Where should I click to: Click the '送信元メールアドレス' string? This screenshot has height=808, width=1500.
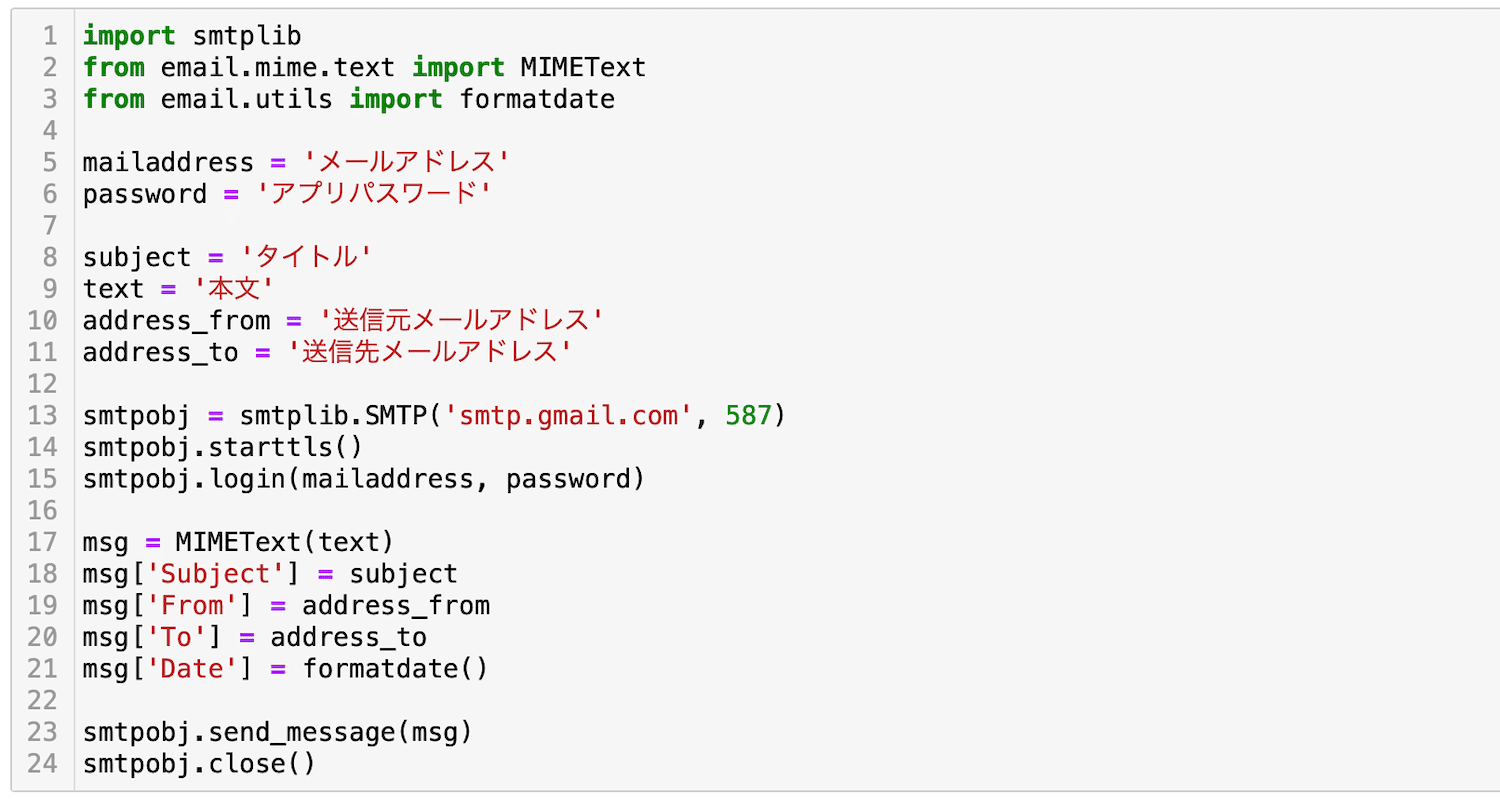(459, 320)
